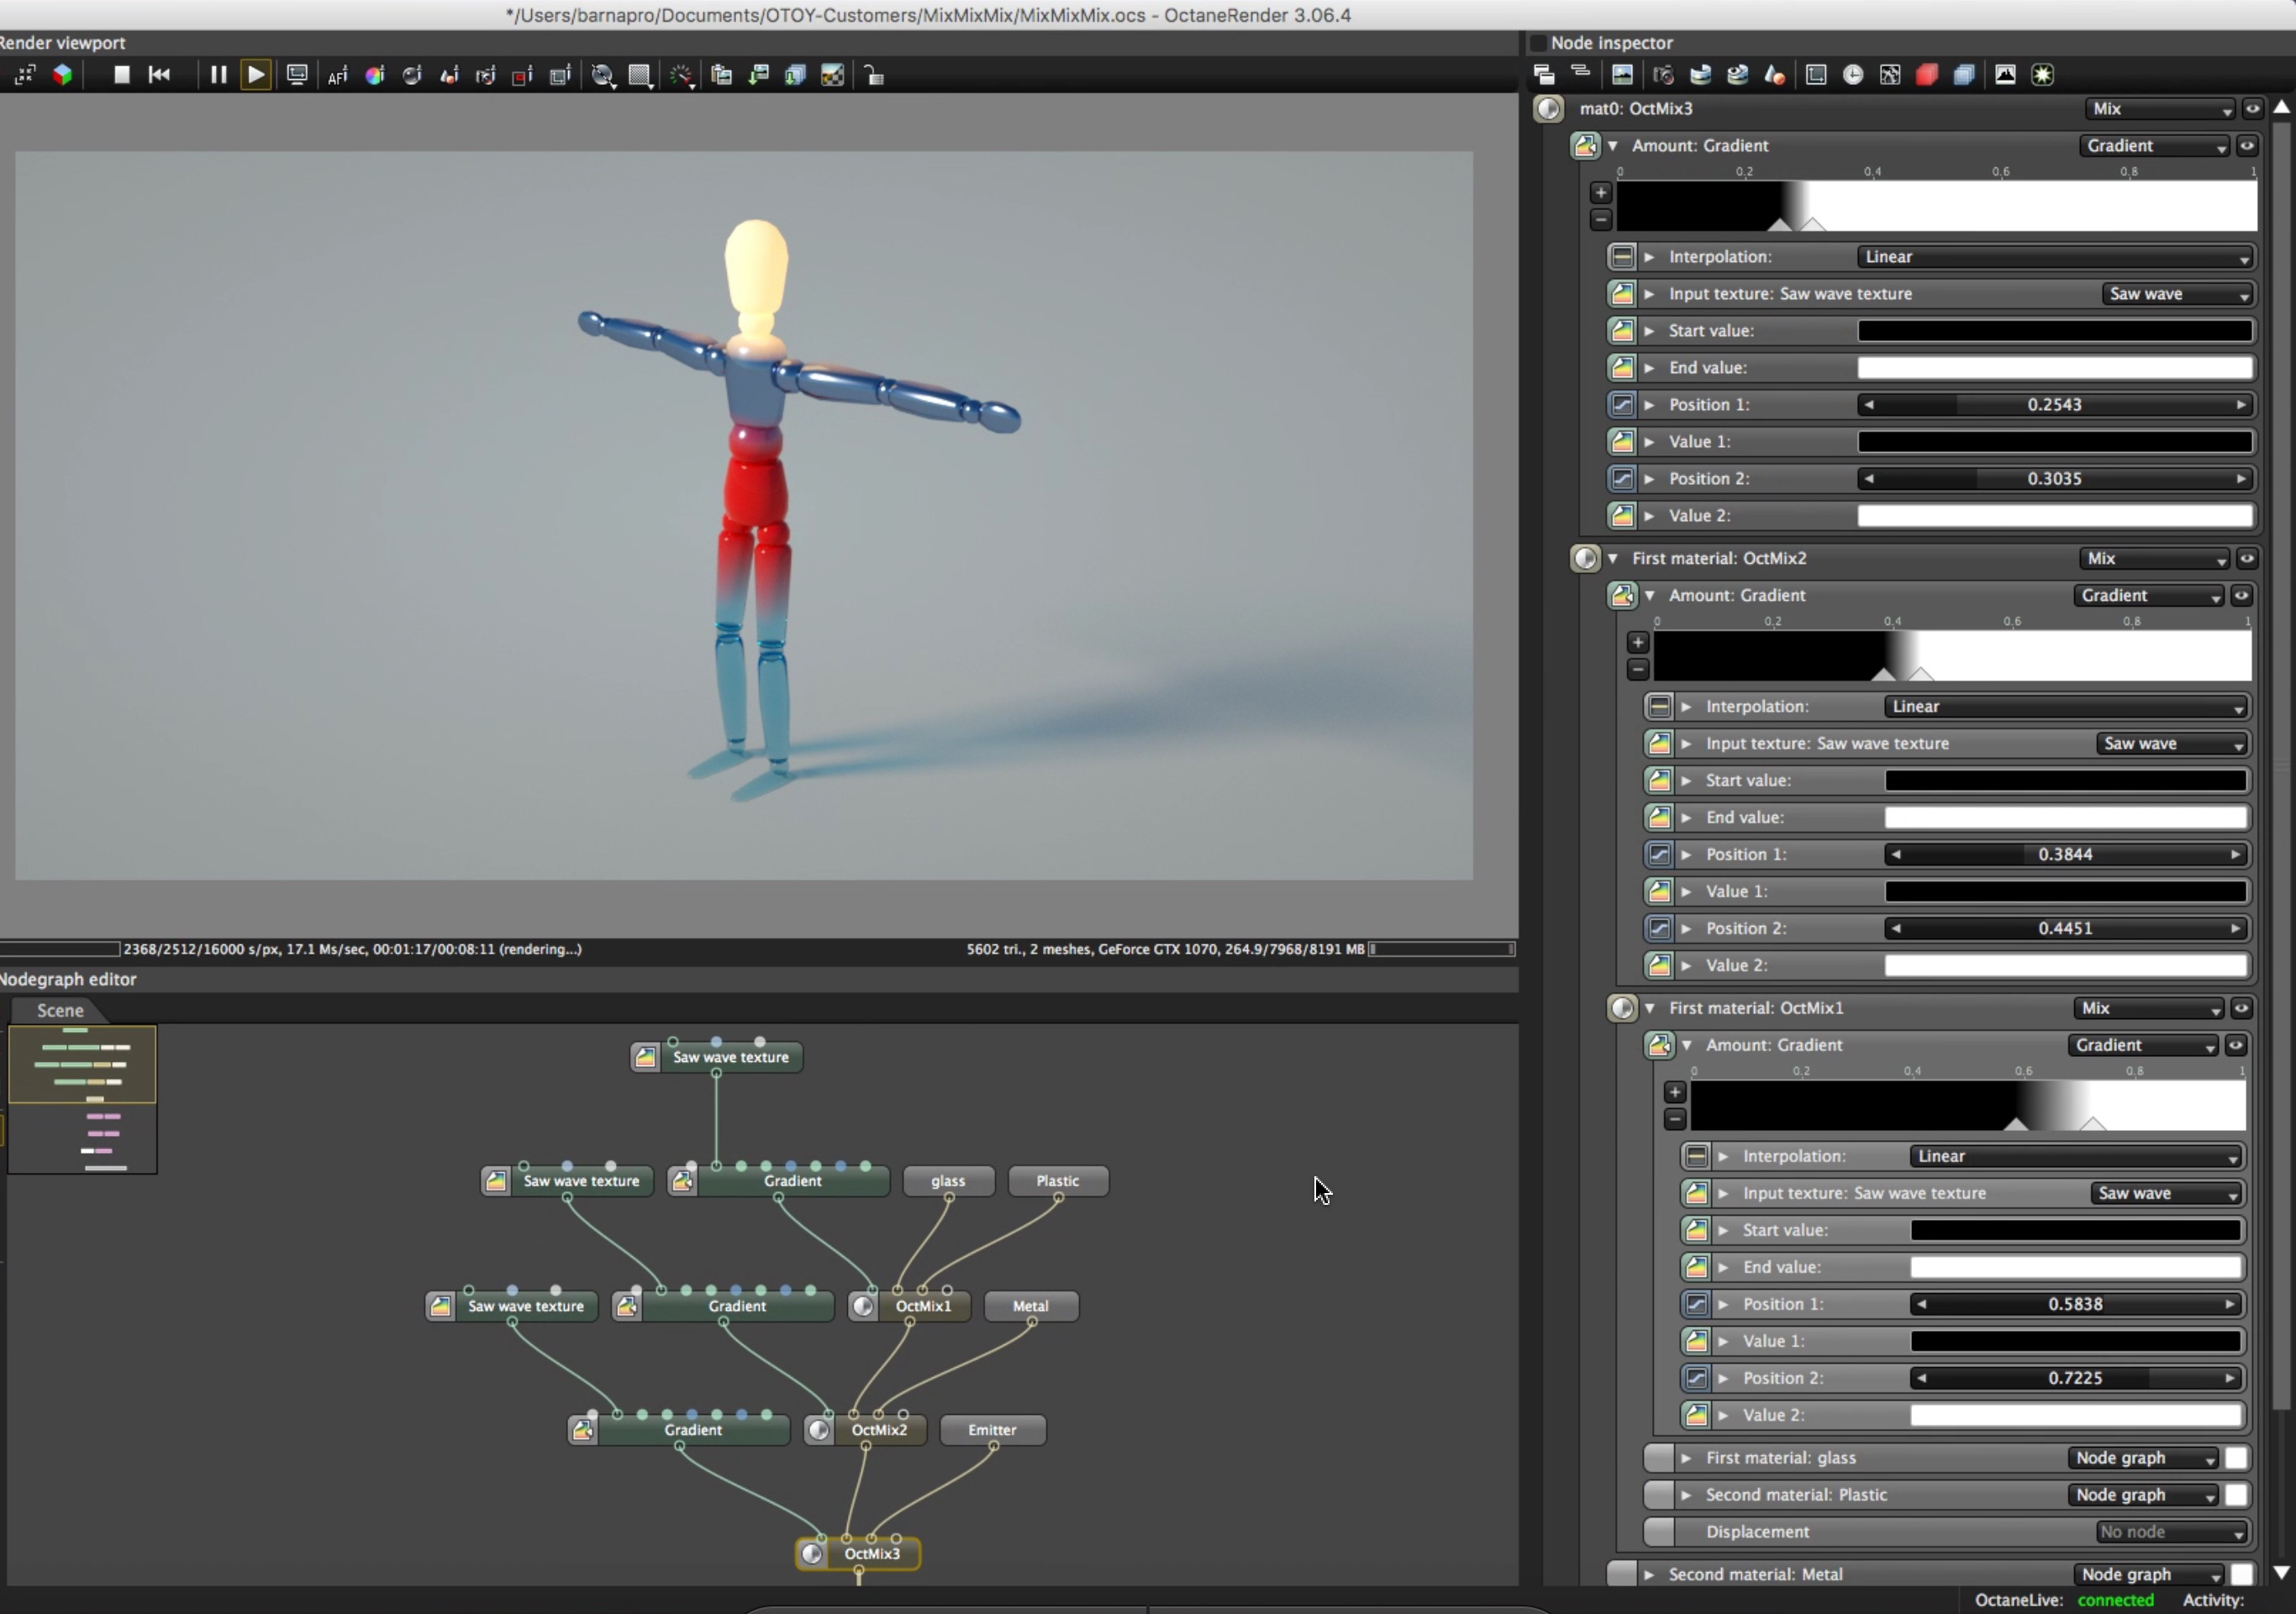2296x1614 pixels.
Task: Select the Scene tab in Nodegraph editor
Action: 60,1010
